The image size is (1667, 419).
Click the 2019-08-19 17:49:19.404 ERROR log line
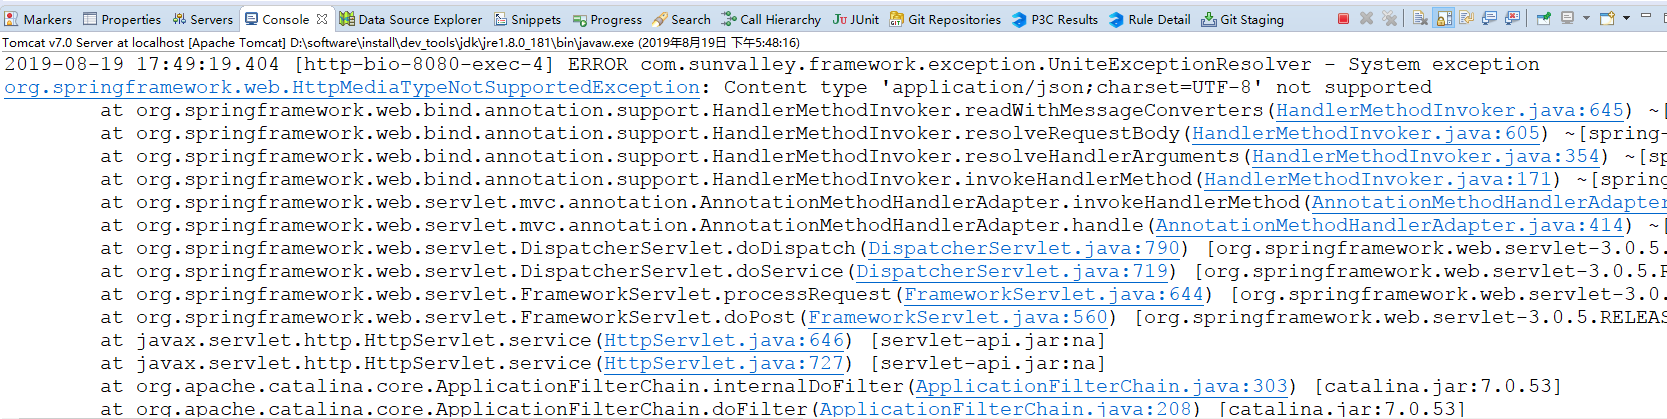772,64
